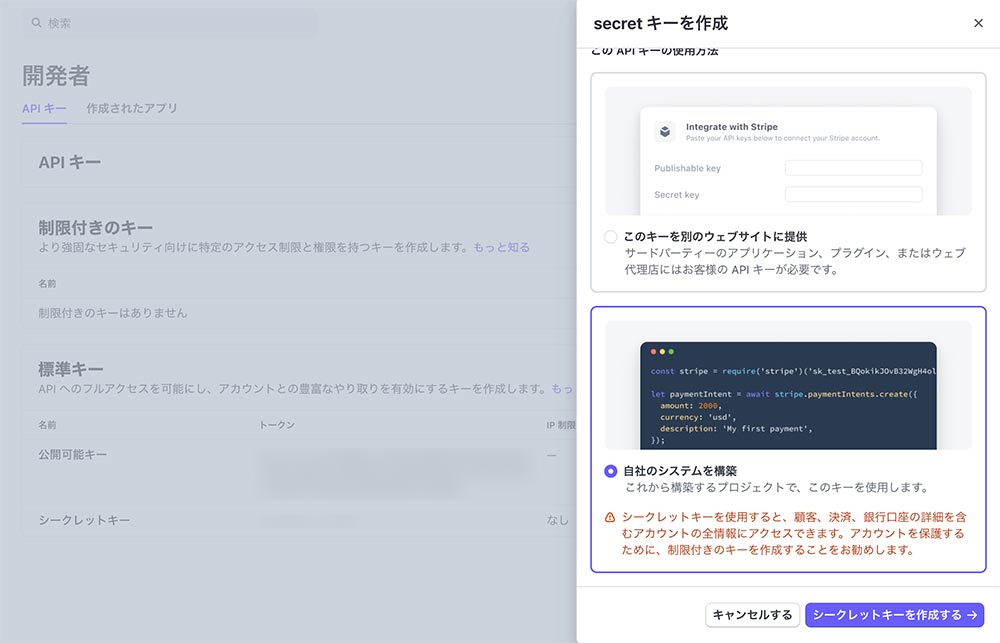This screenshot has width=1000, height=643.
Task: Click the 検索 search input field
Action: [x=170, y=22]
